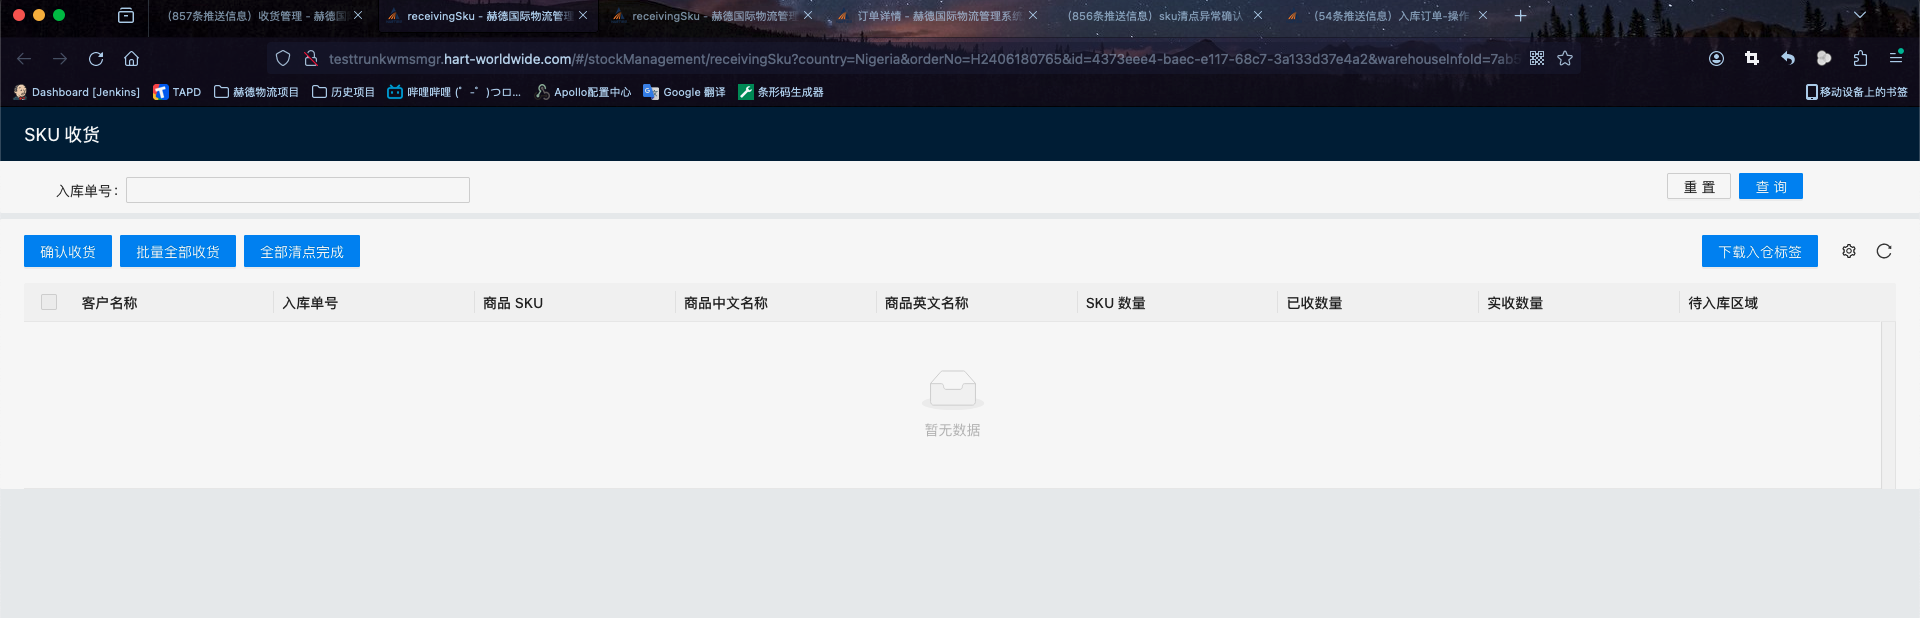Bookmark this page with the star icon
The width and height of the screenshot is (1920, 618).
[x=1565, y=59]
